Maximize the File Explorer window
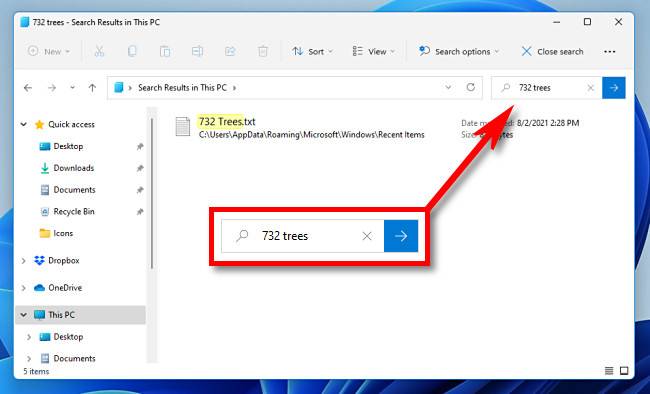 (587, 22)
